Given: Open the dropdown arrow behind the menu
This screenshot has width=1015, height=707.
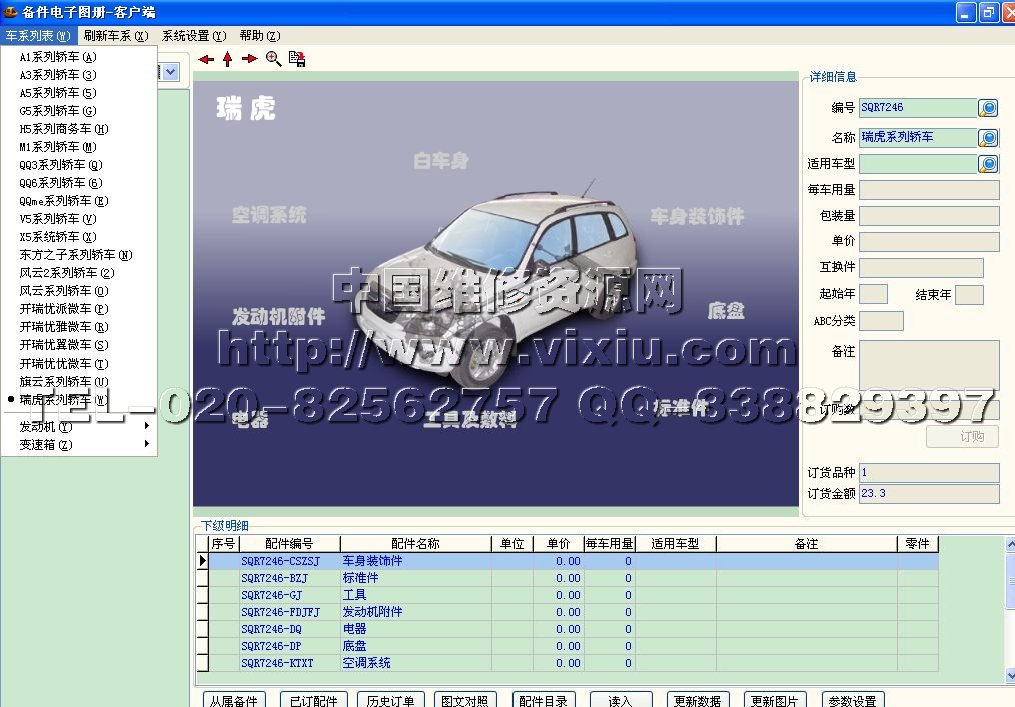Looking at the screenshot, I should 170,72.
